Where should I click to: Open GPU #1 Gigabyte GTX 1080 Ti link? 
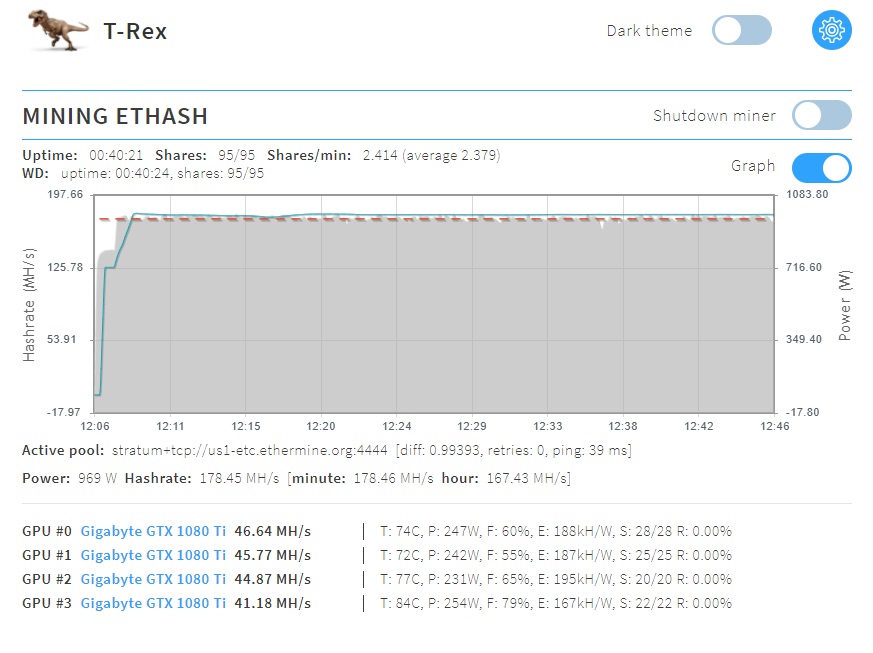point(153,555)
